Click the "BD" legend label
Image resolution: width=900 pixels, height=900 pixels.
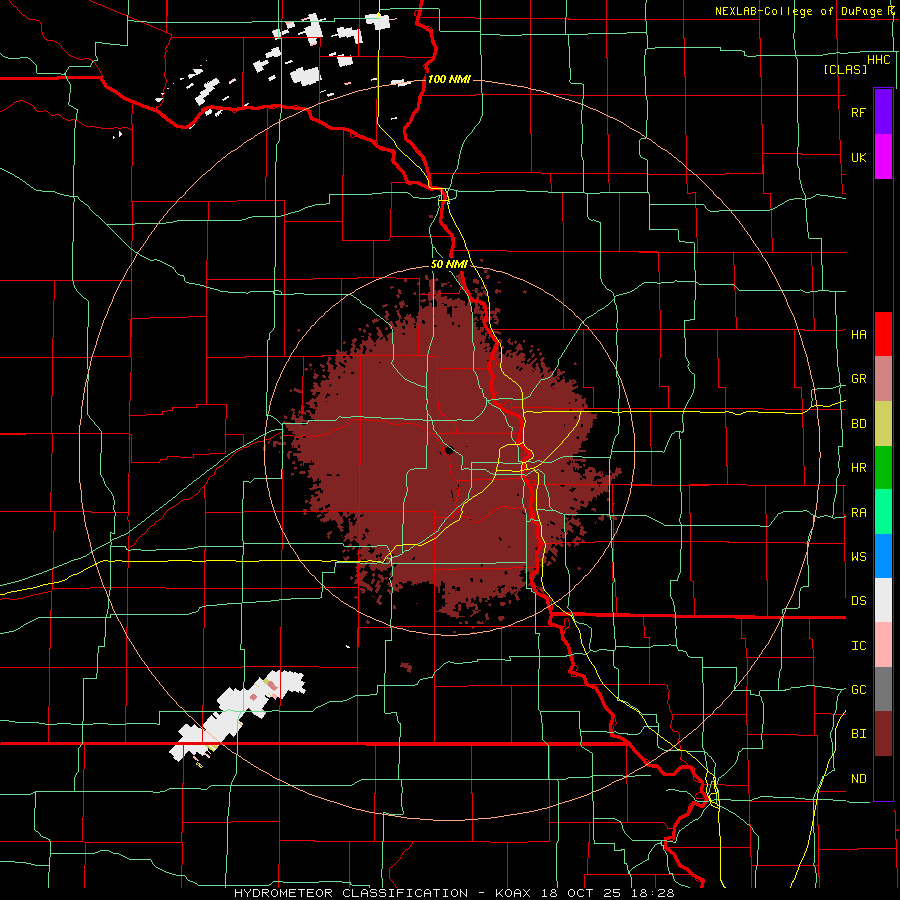[x=858, y=424]
